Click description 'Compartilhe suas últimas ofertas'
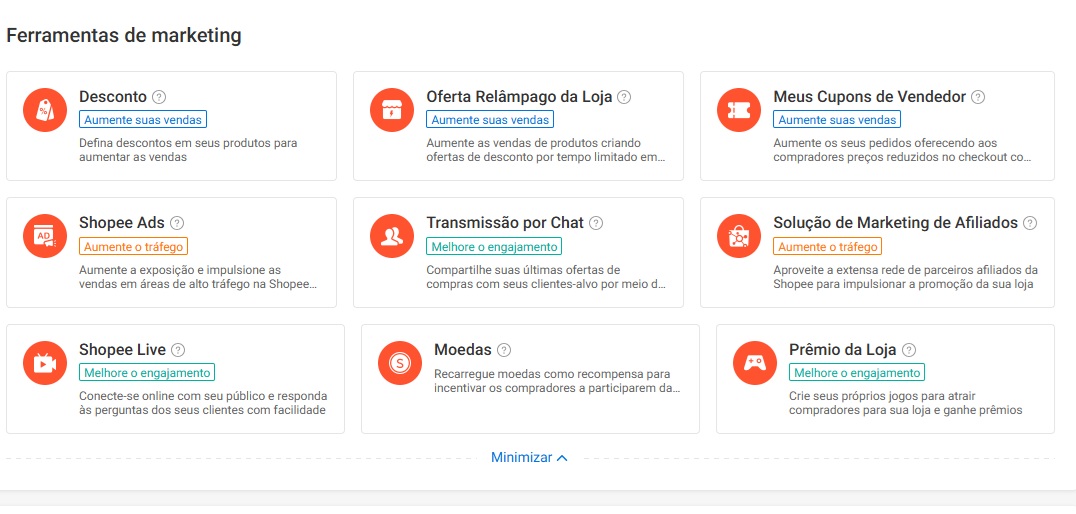1076x514 pixels. click(546, 277)
